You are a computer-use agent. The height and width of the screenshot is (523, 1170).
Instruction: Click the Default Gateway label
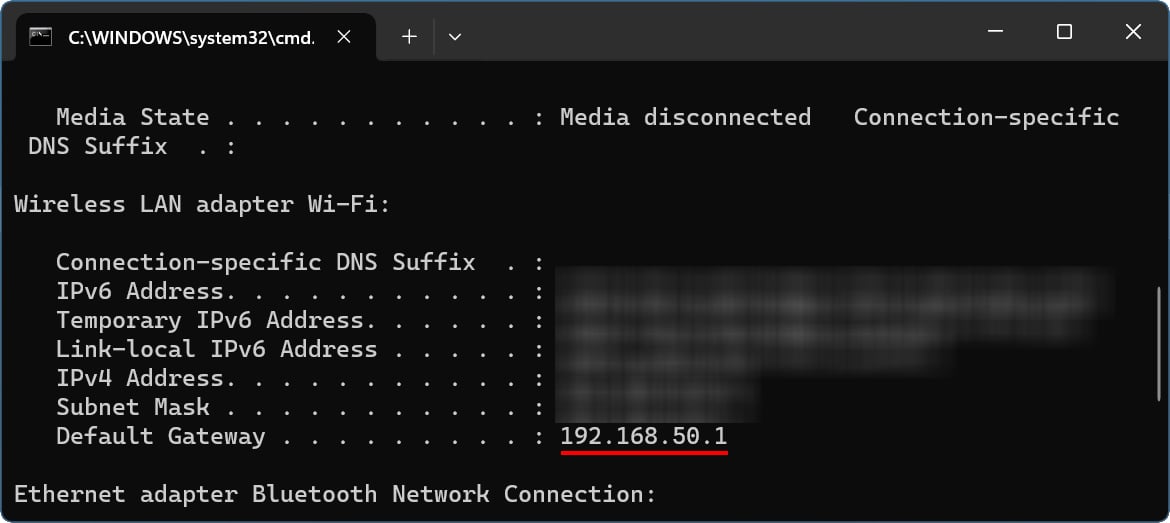(160, 437)
